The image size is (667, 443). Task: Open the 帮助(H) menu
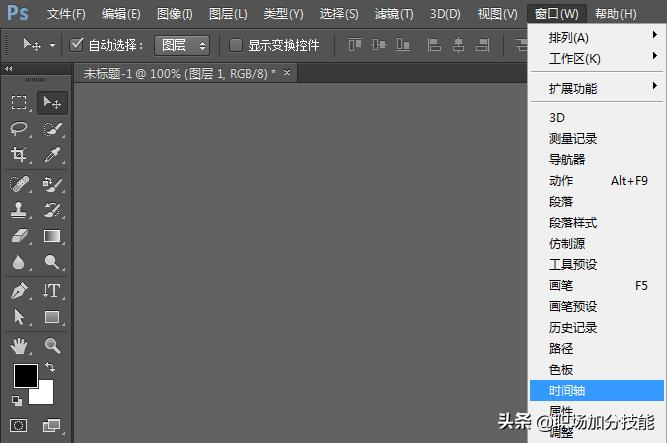[616, 14]
